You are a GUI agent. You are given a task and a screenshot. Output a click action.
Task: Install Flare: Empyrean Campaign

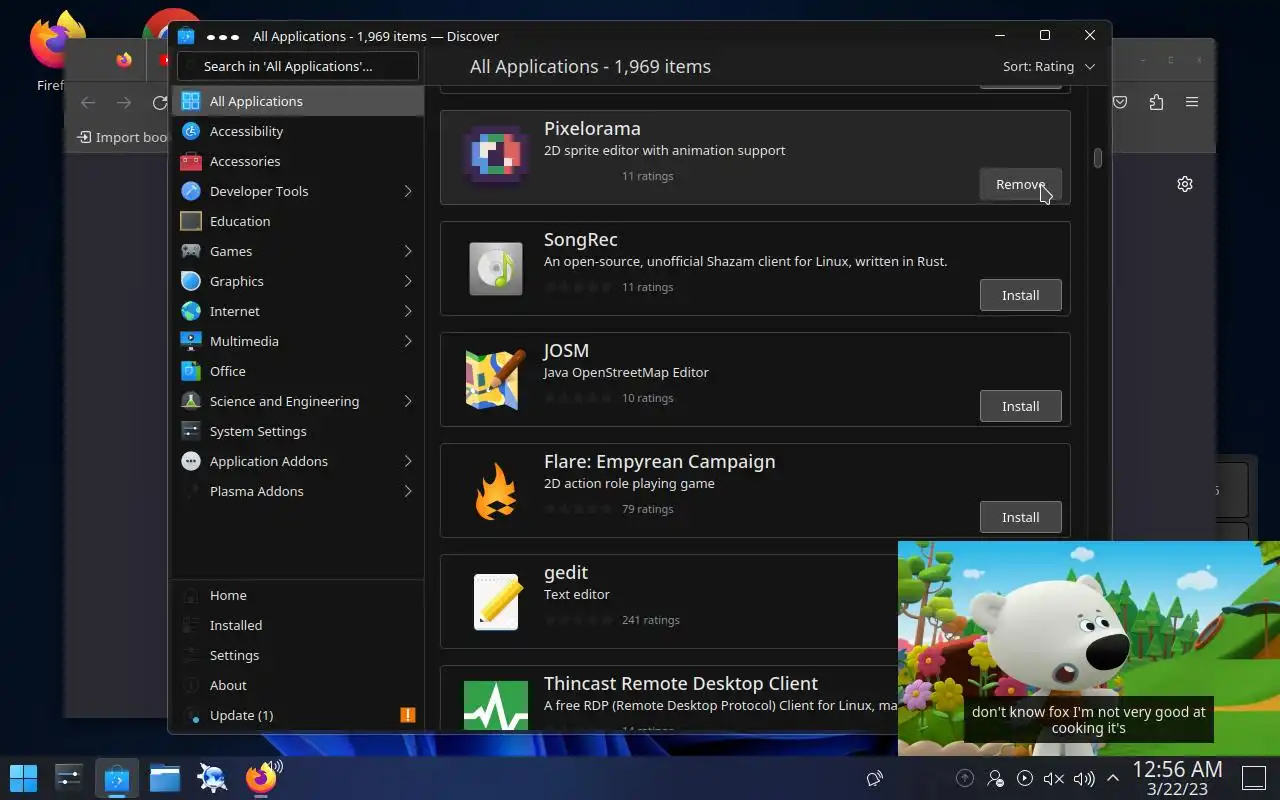tap(1020, 517)
